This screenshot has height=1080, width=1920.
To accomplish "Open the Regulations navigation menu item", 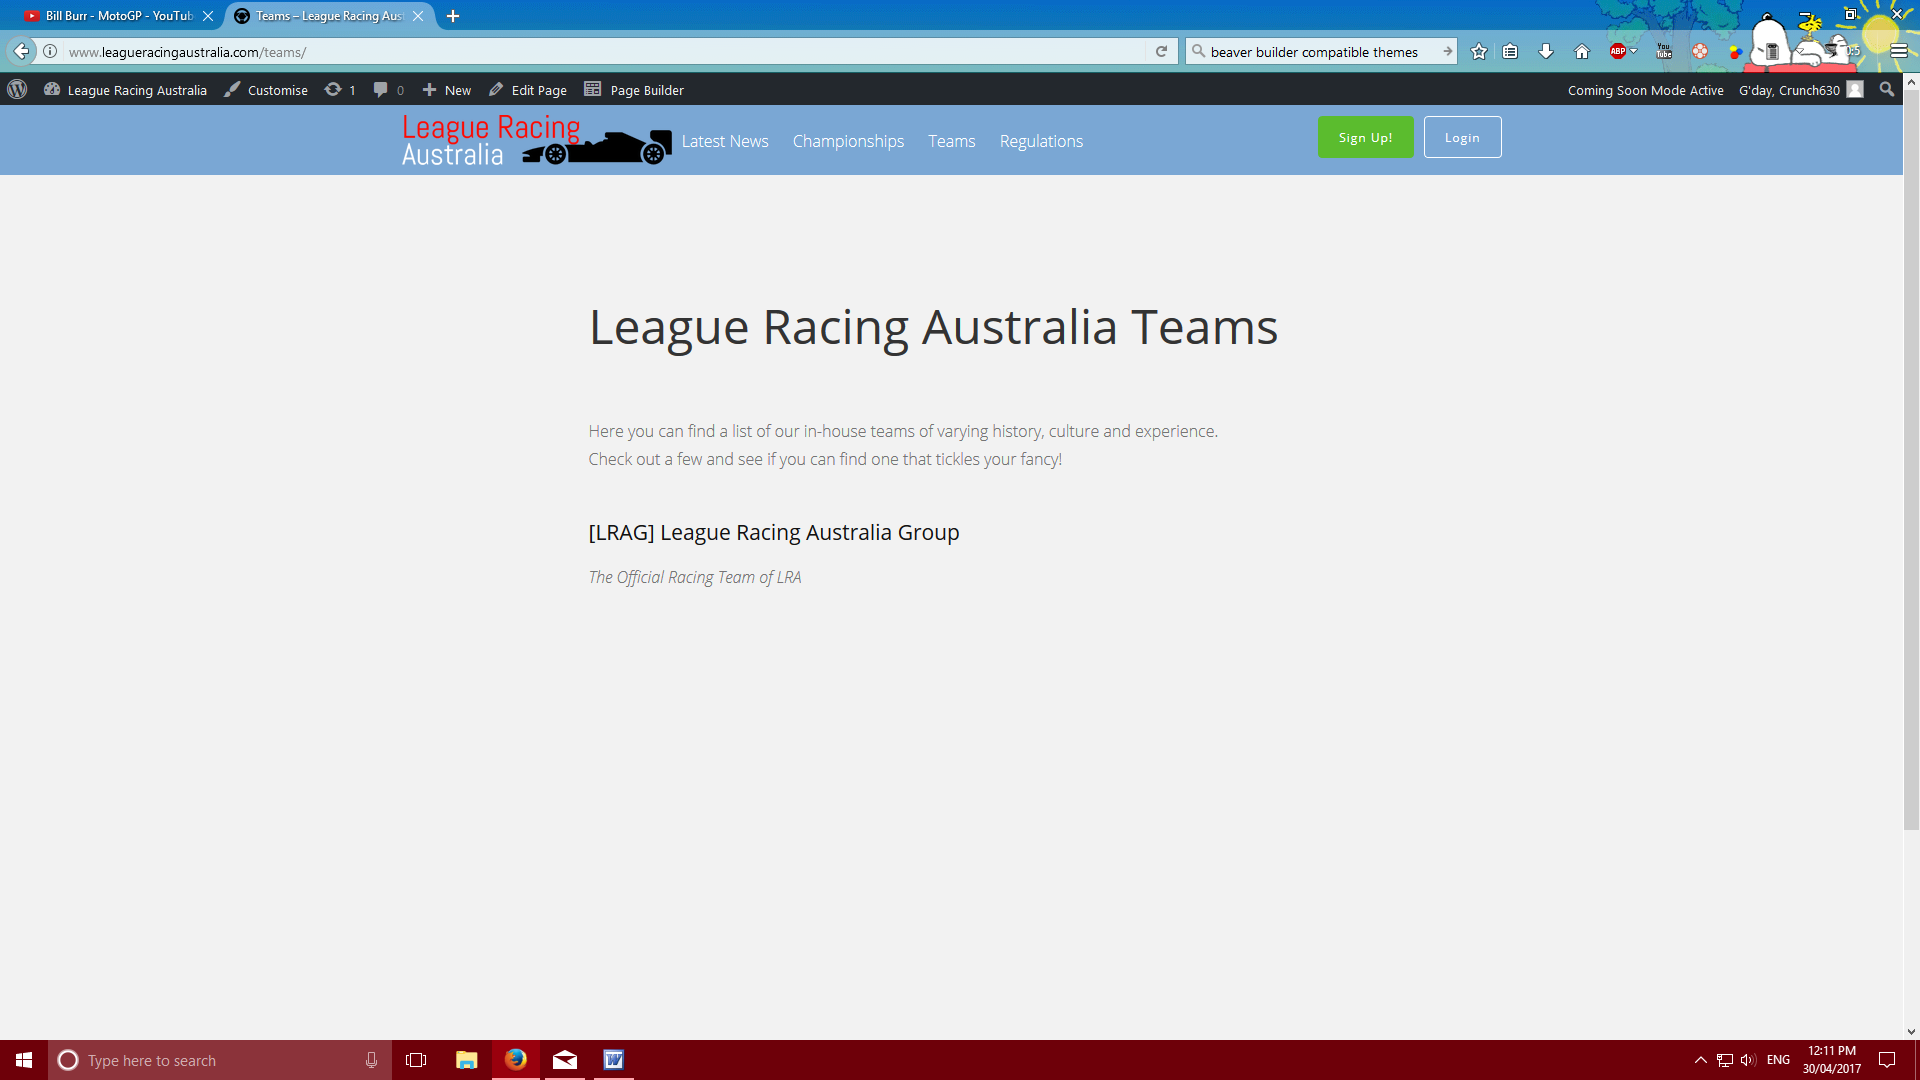I will pyautogui.click(x=1041, y=141).
